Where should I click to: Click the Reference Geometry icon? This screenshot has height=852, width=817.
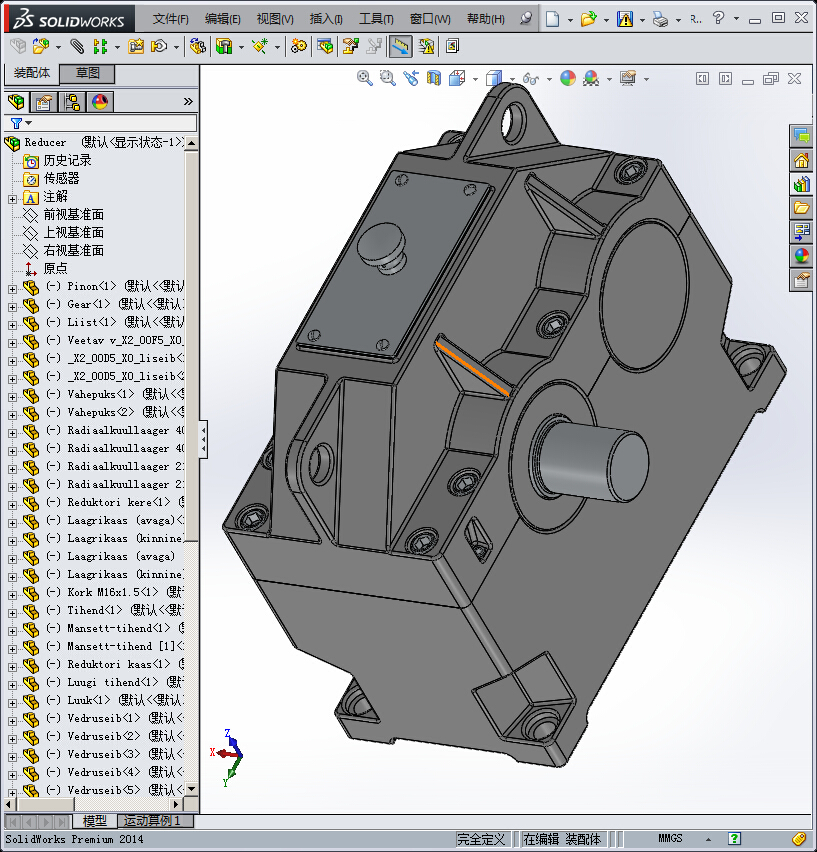pyautogui.click(x=260, y=46)
